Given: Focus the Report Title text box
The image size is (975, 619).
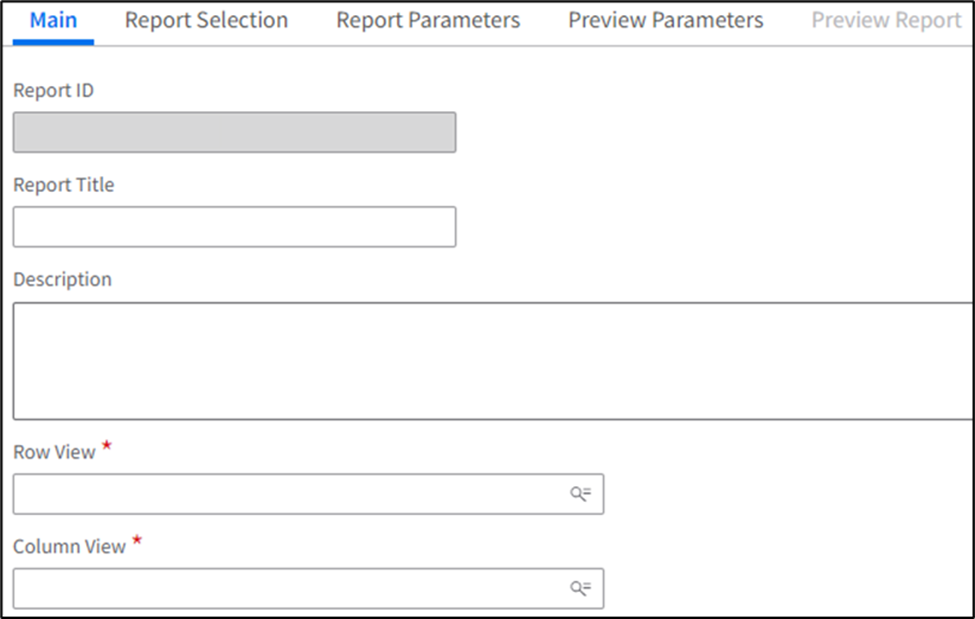Looking at the screenshot, I should click(x=234, y=227).
